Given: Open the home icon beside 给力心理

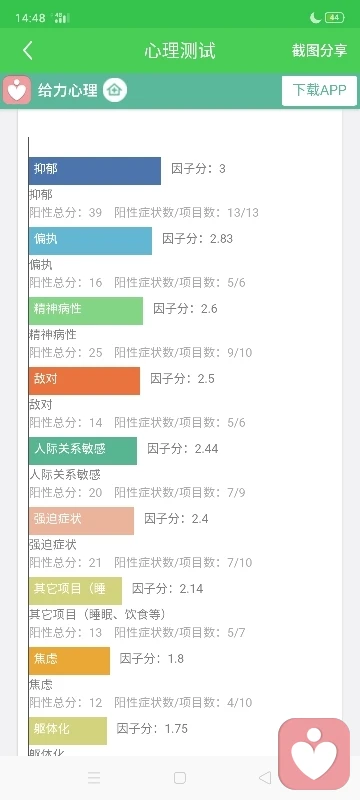Looking at the screenshot, I should (x=115, y=91).
